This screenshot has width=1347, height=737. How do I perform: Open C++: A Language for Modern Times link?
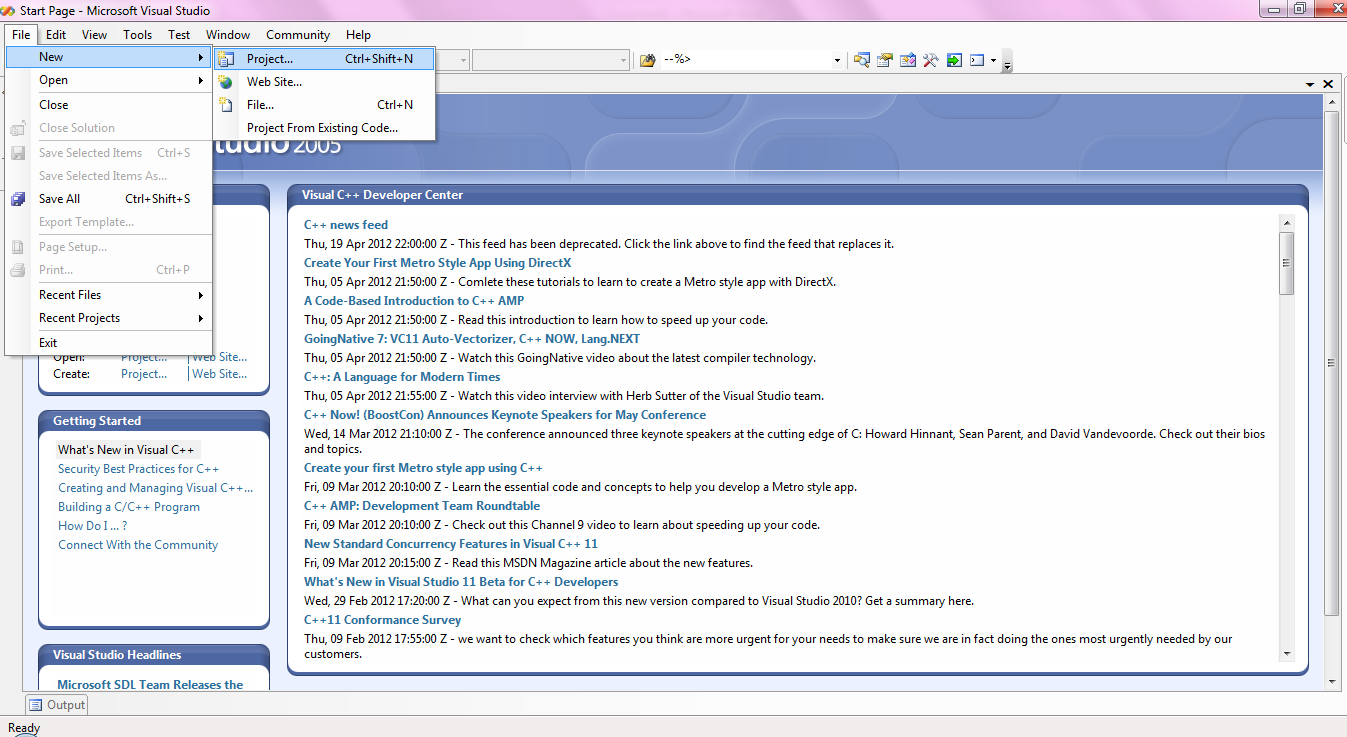402,377
